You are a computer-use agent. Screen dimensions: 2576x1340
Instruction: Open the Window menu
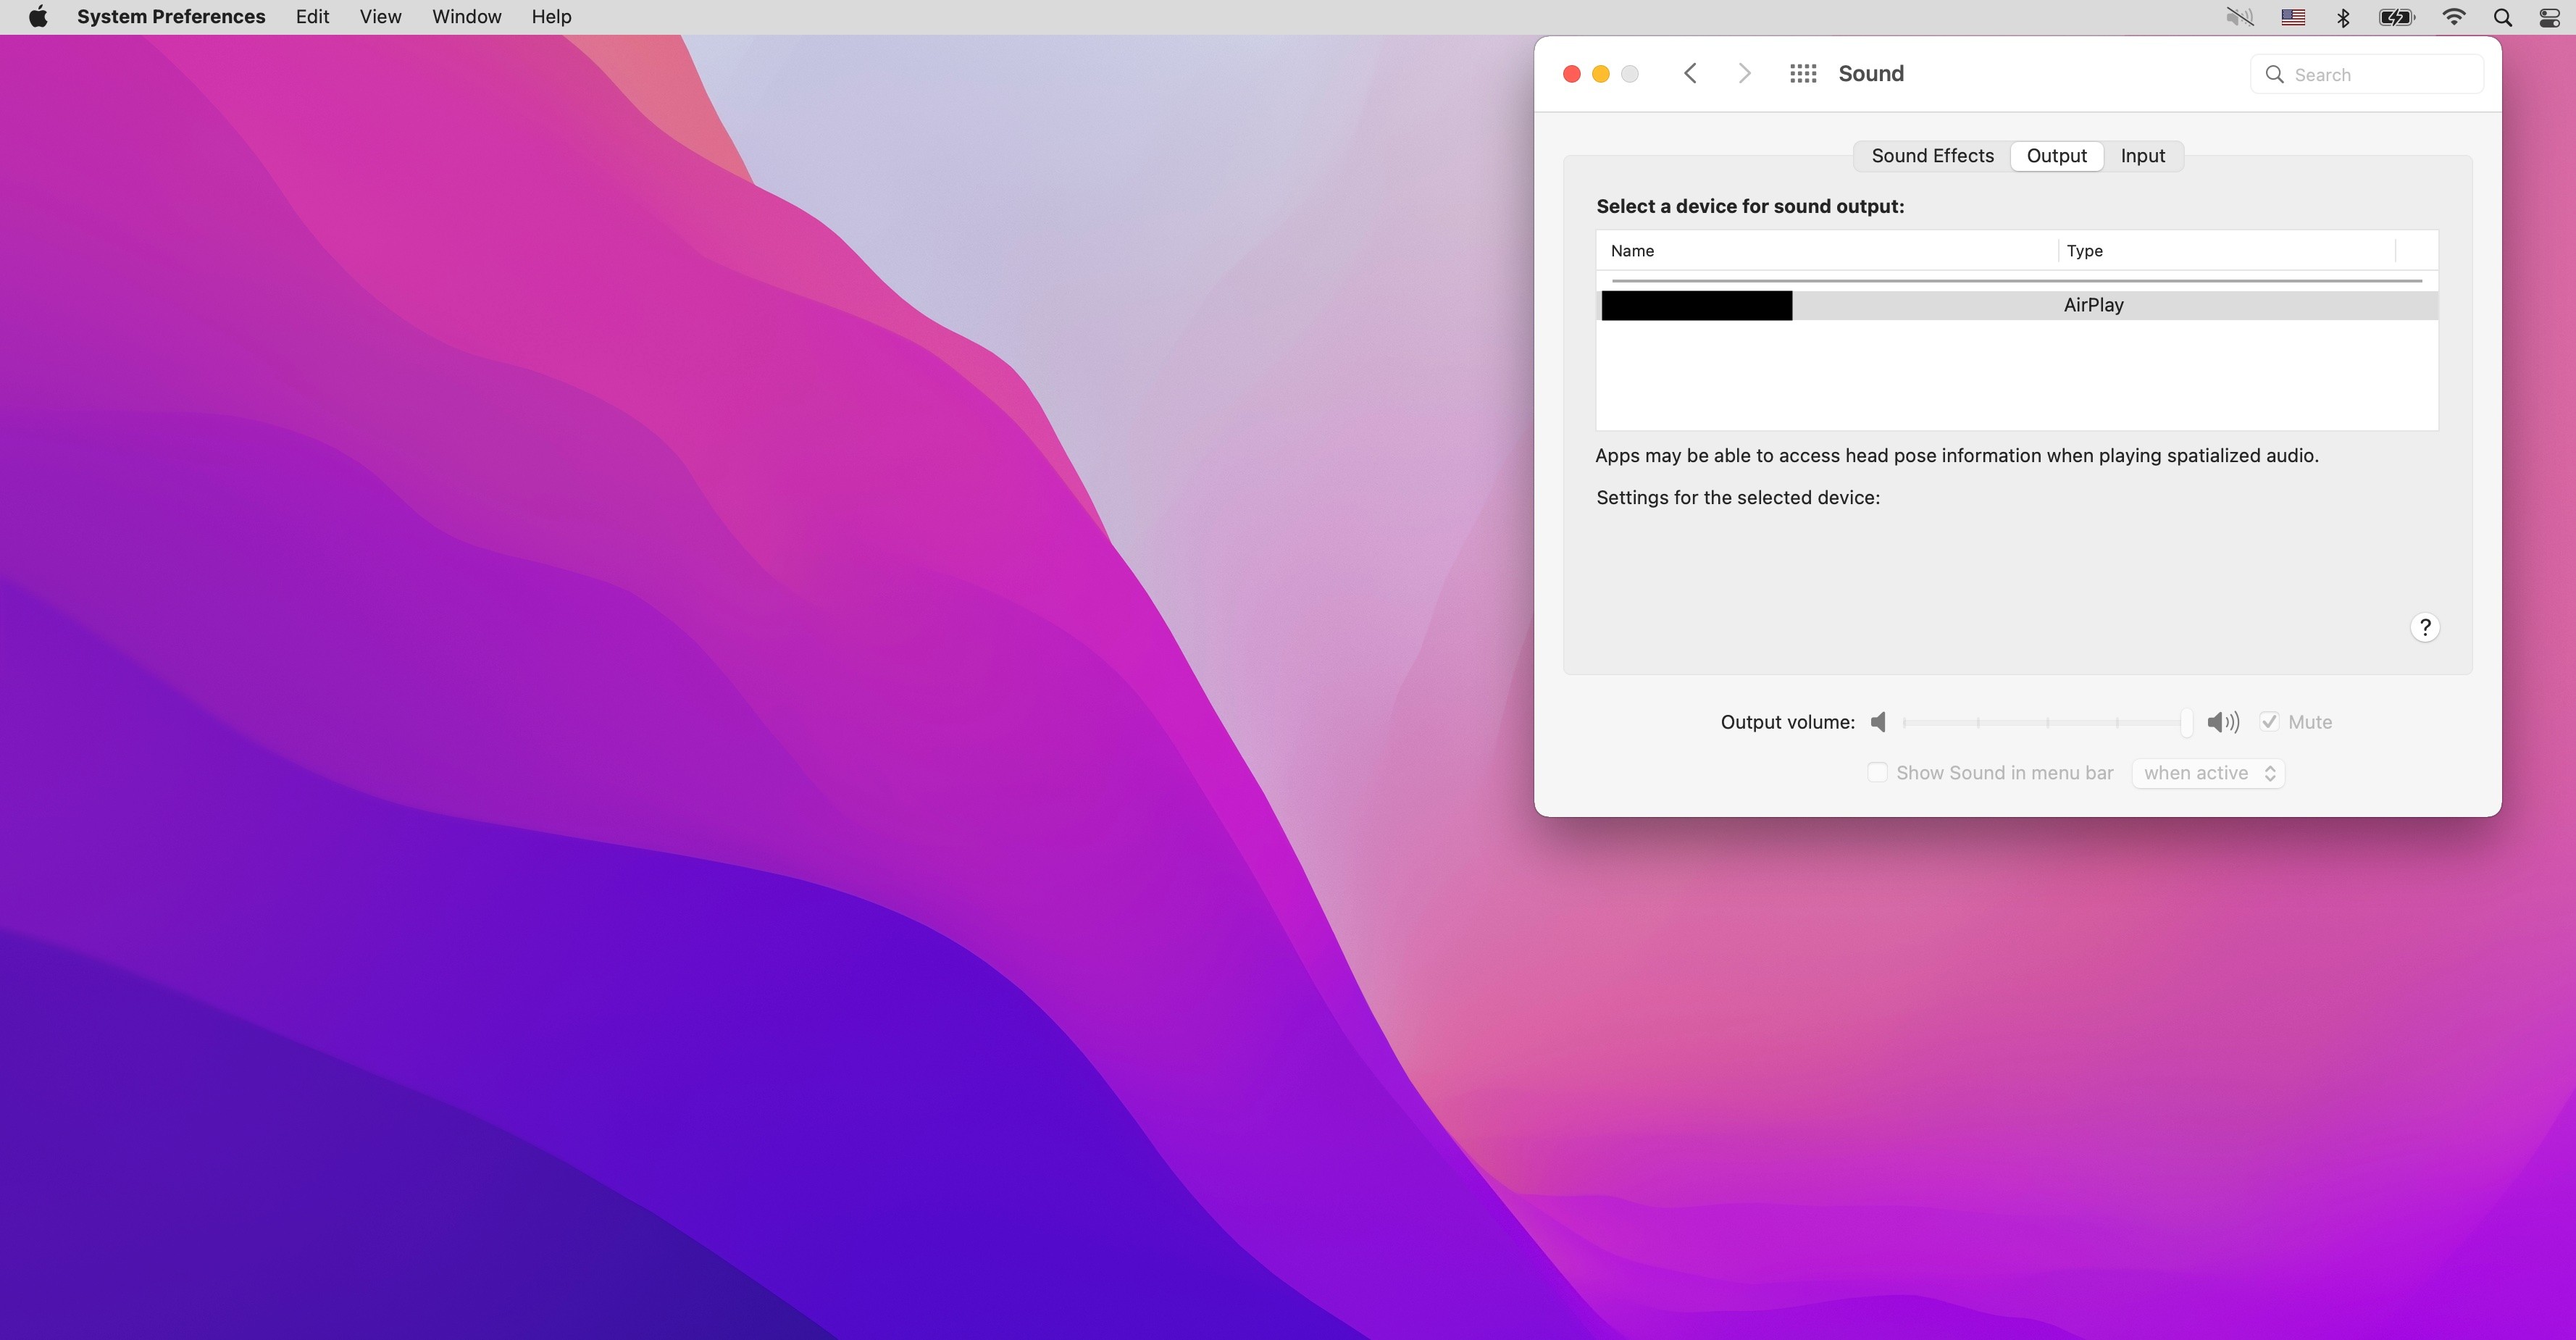pyautogui.click(x=466, y=17)
